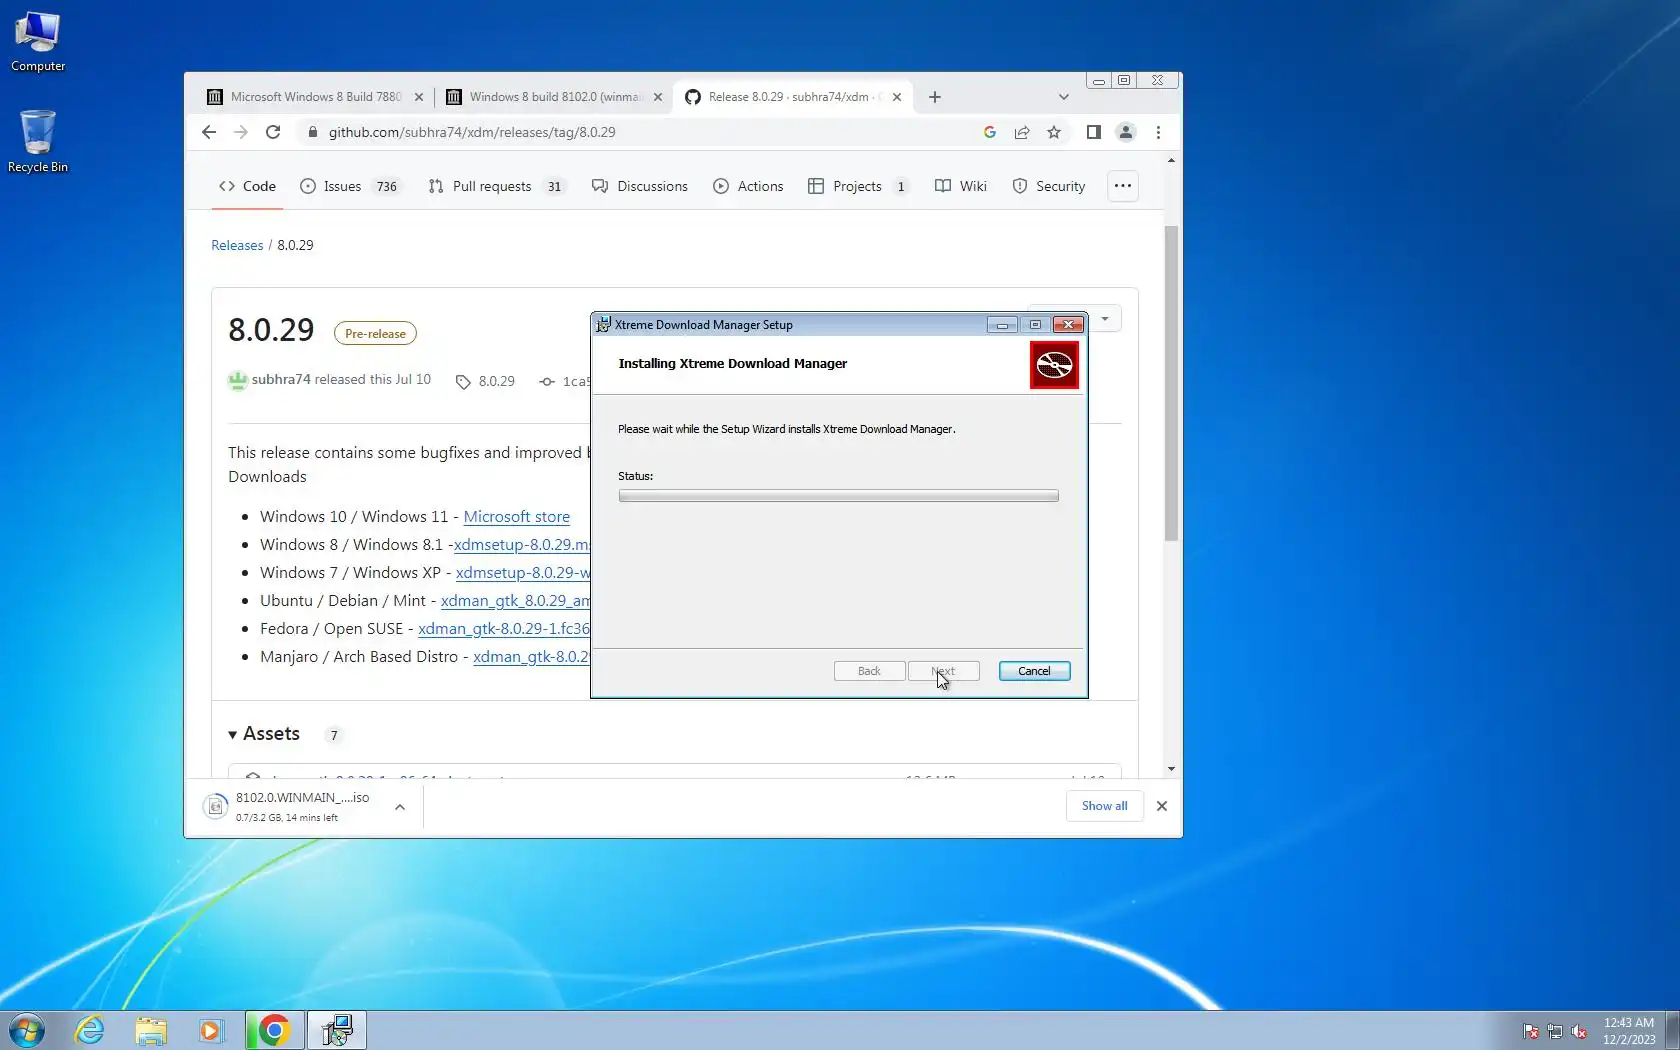
Task: Download the Ubuntu xdman_gtk_8.0.29 package link
Action: pyautogui.click(x=515, y=601)
